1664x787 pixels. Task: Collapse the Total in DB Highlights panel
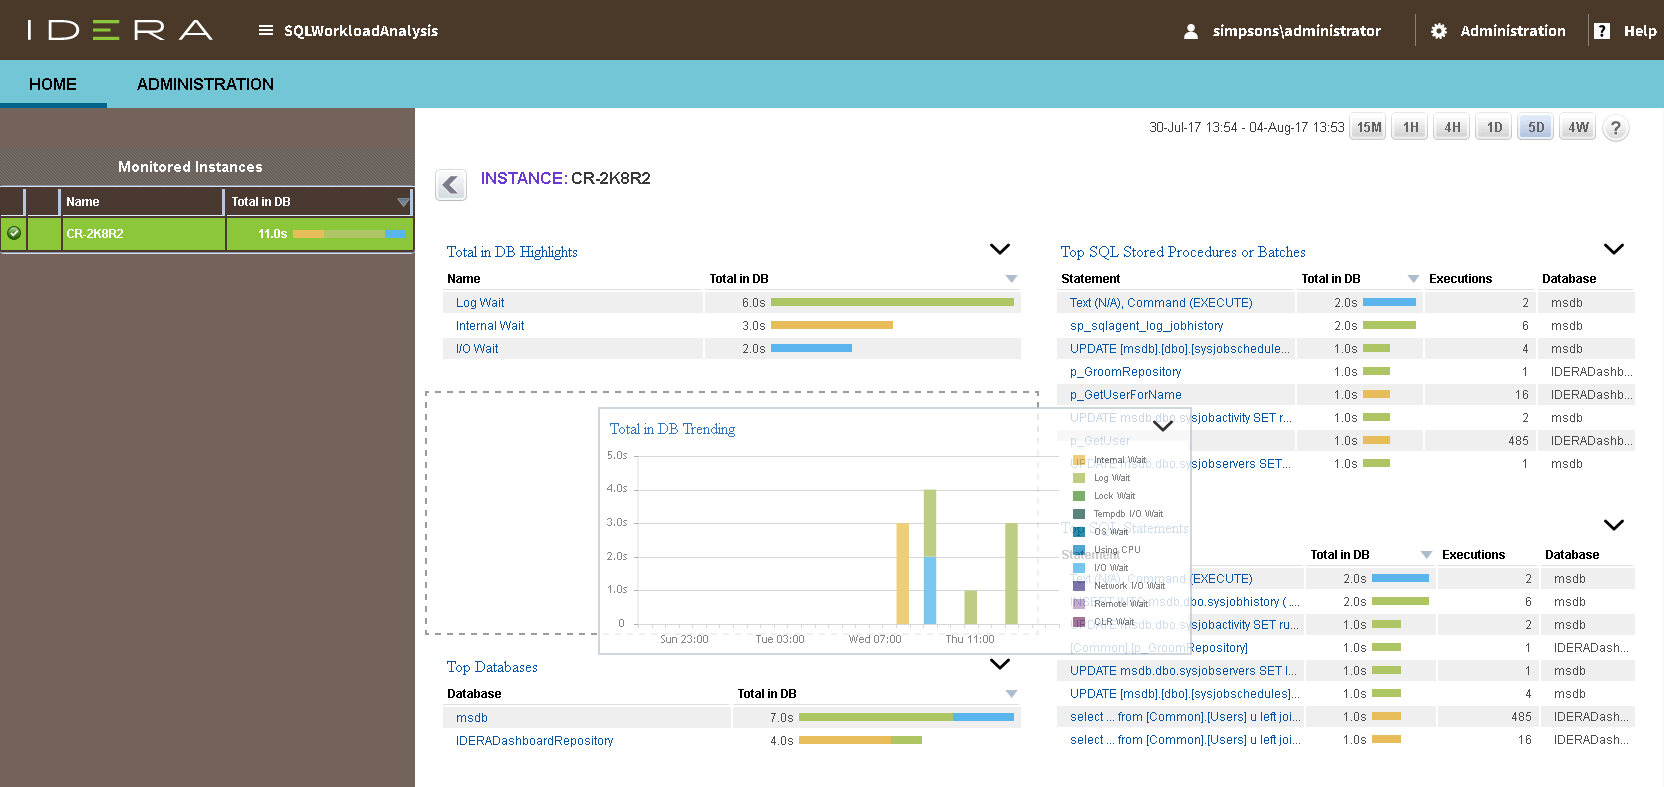(x=999, y=249)
